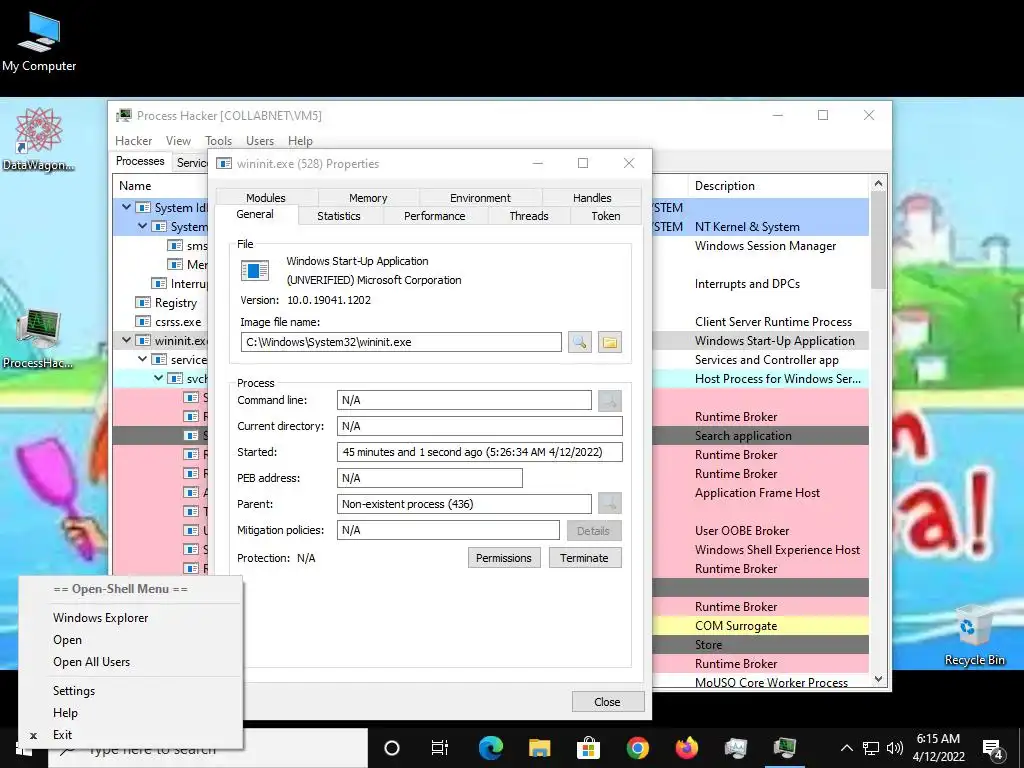Switch to the Environment tab
This screenshot has height=768, width=1024.
480,198
